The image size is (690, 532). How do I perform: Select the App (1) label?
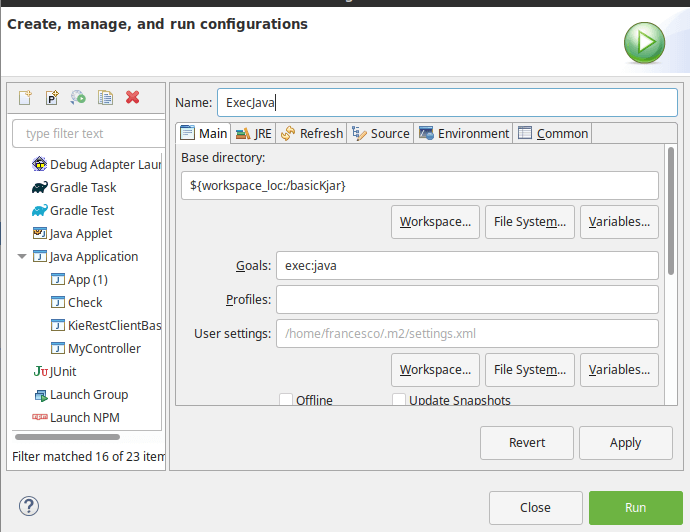tap(88, 279)
